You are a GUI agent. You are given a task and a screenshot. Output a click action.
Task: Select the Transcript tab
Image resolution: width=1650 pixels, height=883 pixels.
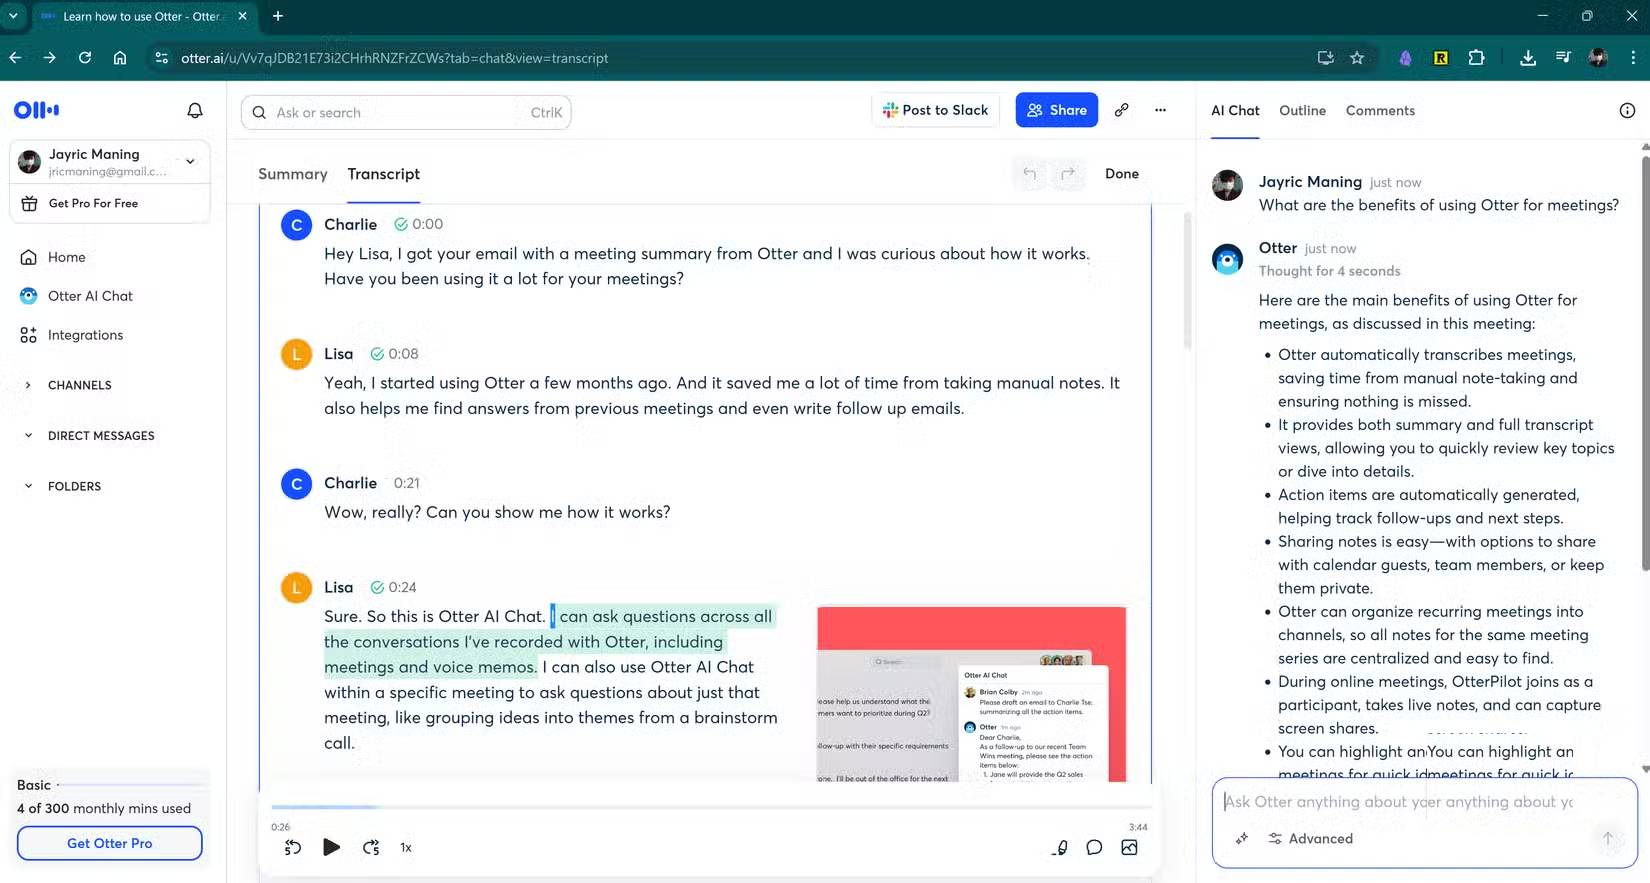tap(384, 174)
